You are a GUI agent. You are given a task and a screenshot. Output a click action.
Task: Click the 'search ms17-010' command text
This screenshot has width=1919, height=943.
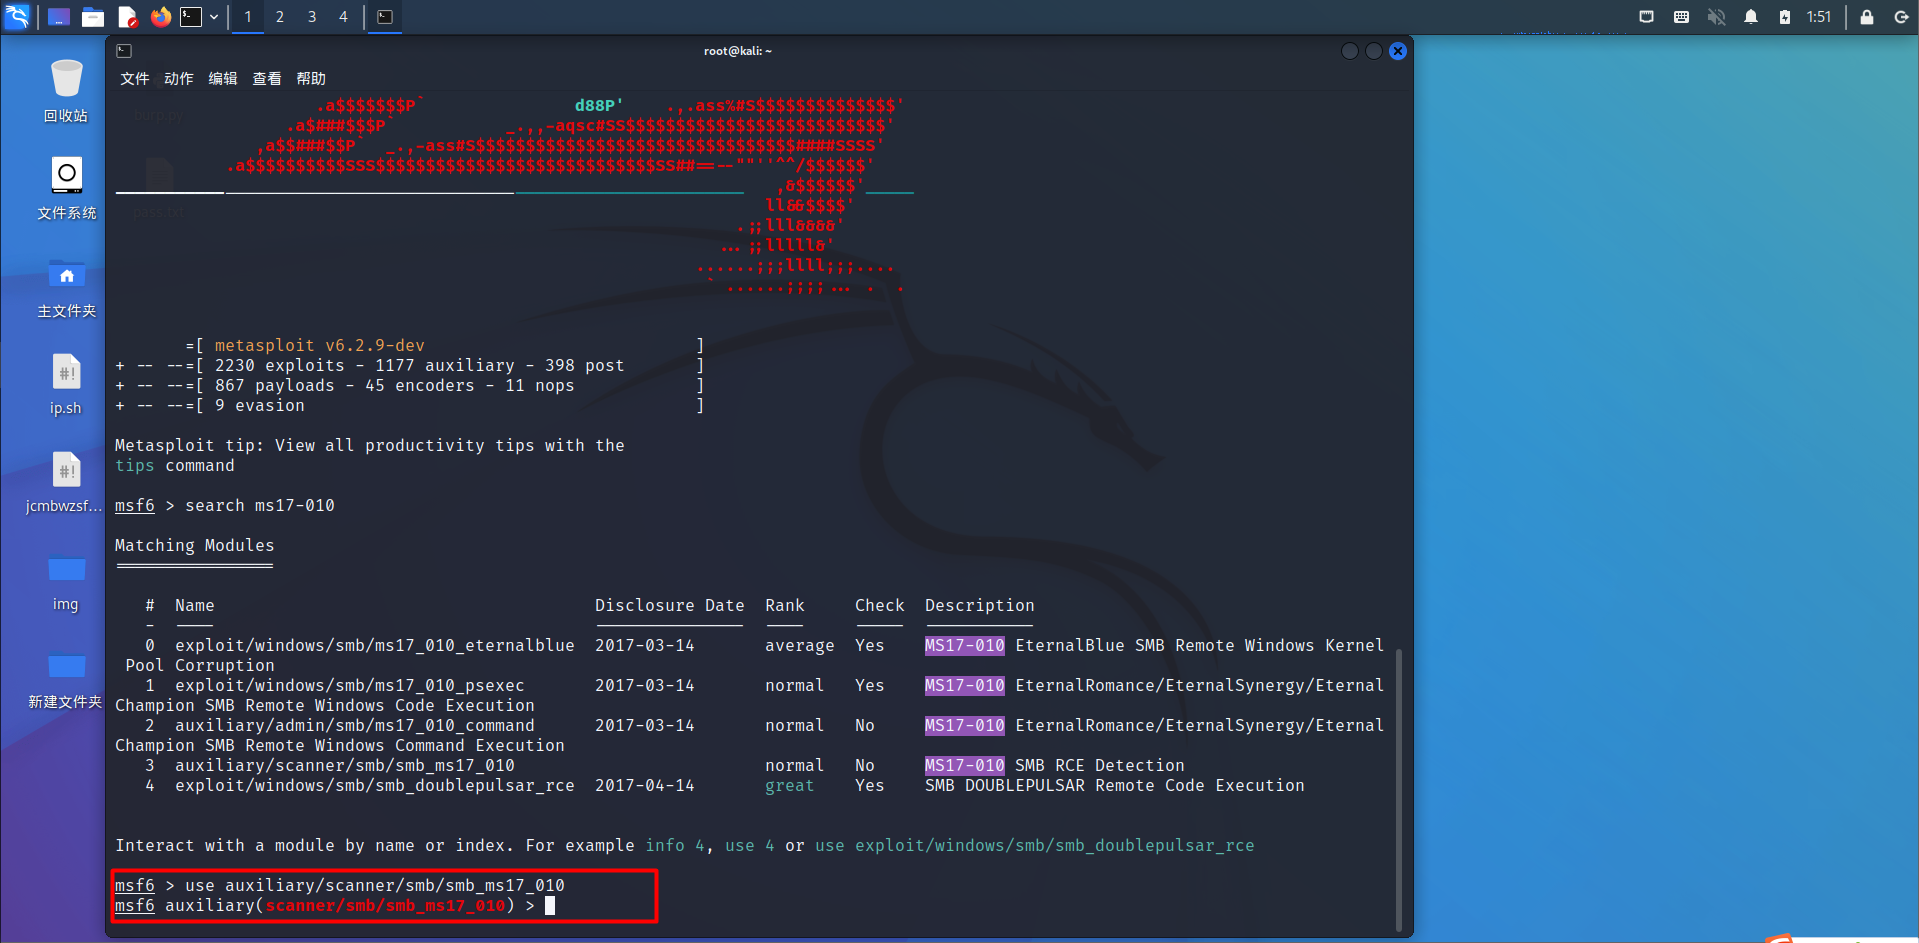pos(260,506)
